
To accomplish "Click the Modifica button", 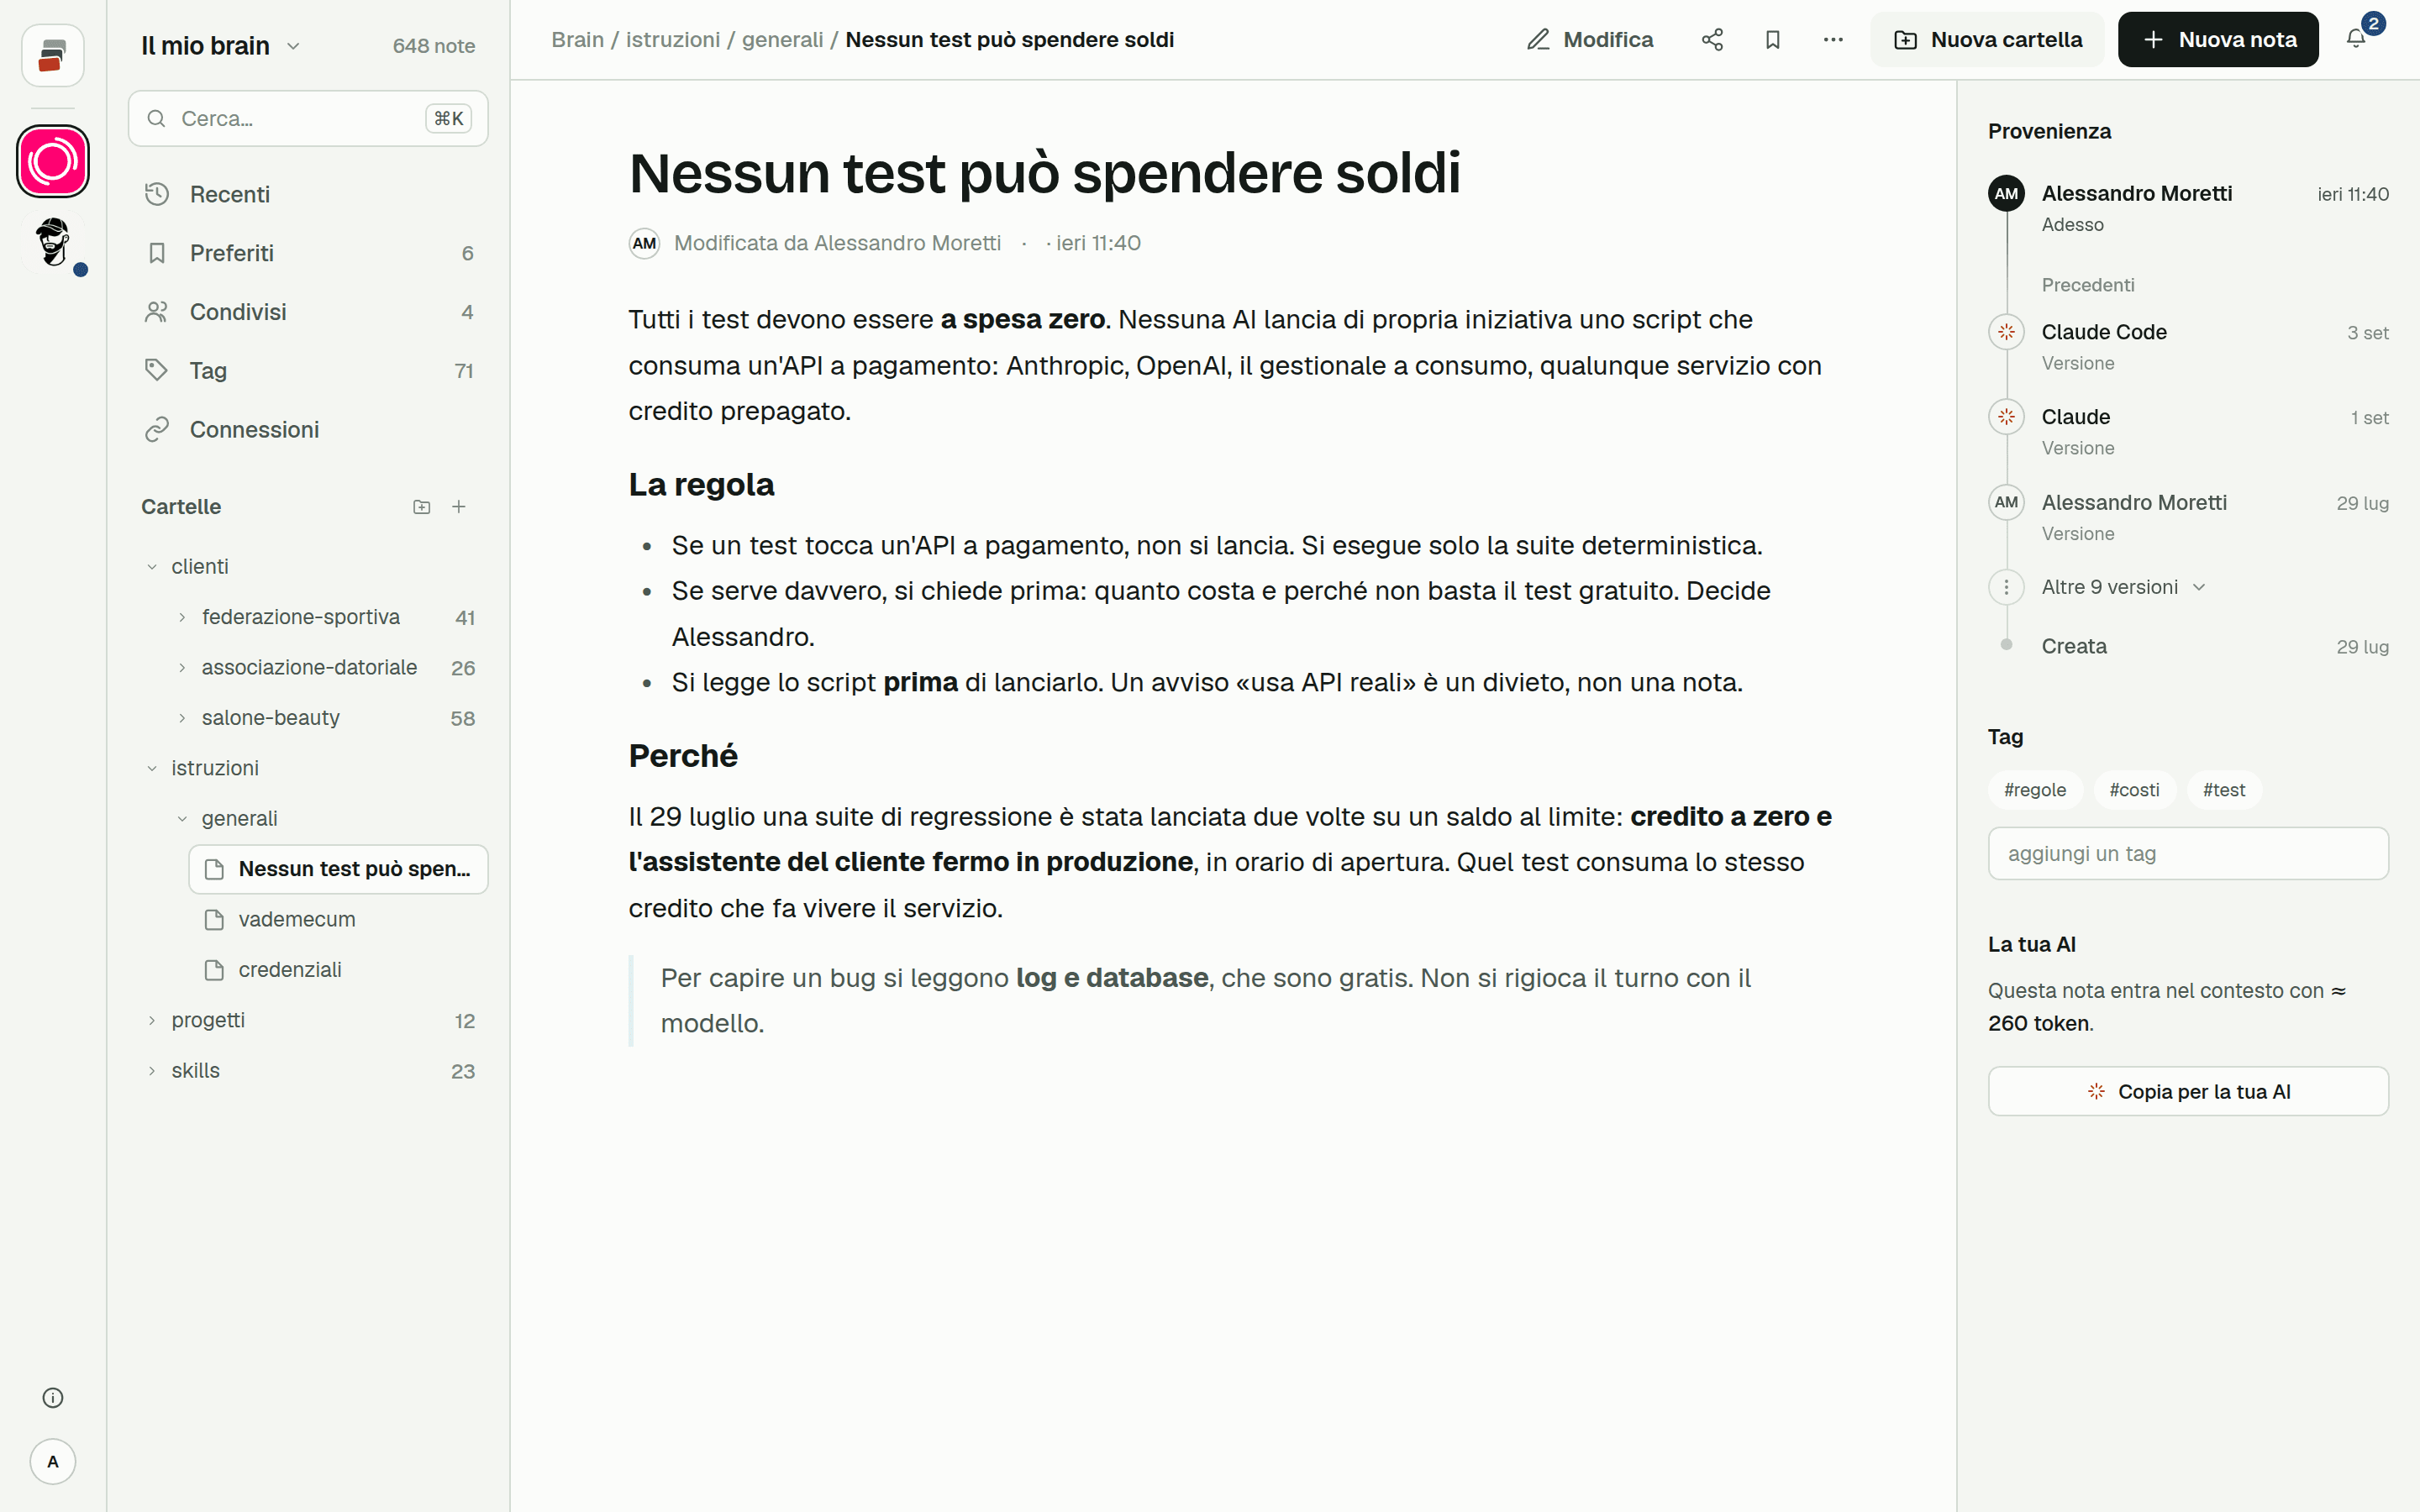I will point(1589,40).
